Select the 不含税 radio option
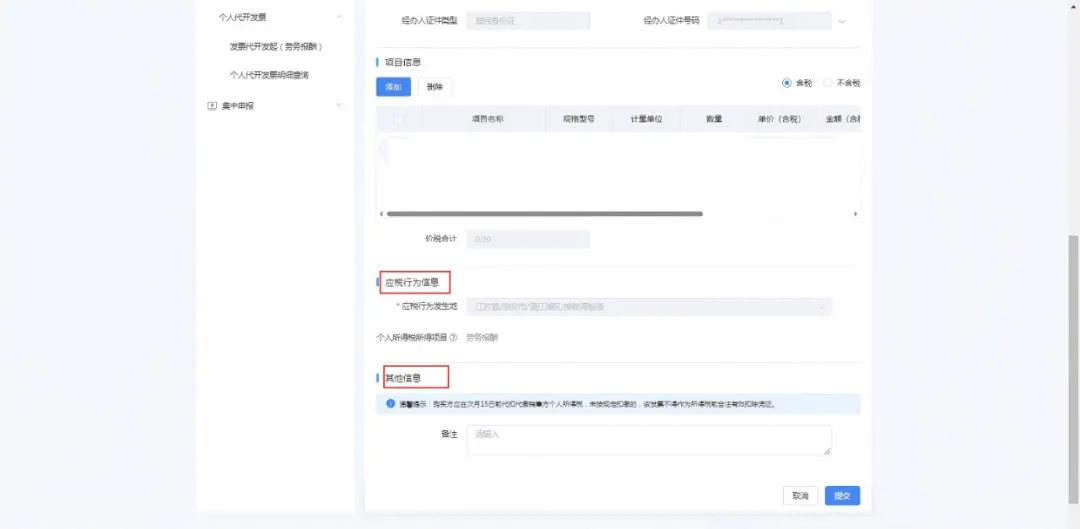This screenshot has height=529, width=1080. point(827,83)
